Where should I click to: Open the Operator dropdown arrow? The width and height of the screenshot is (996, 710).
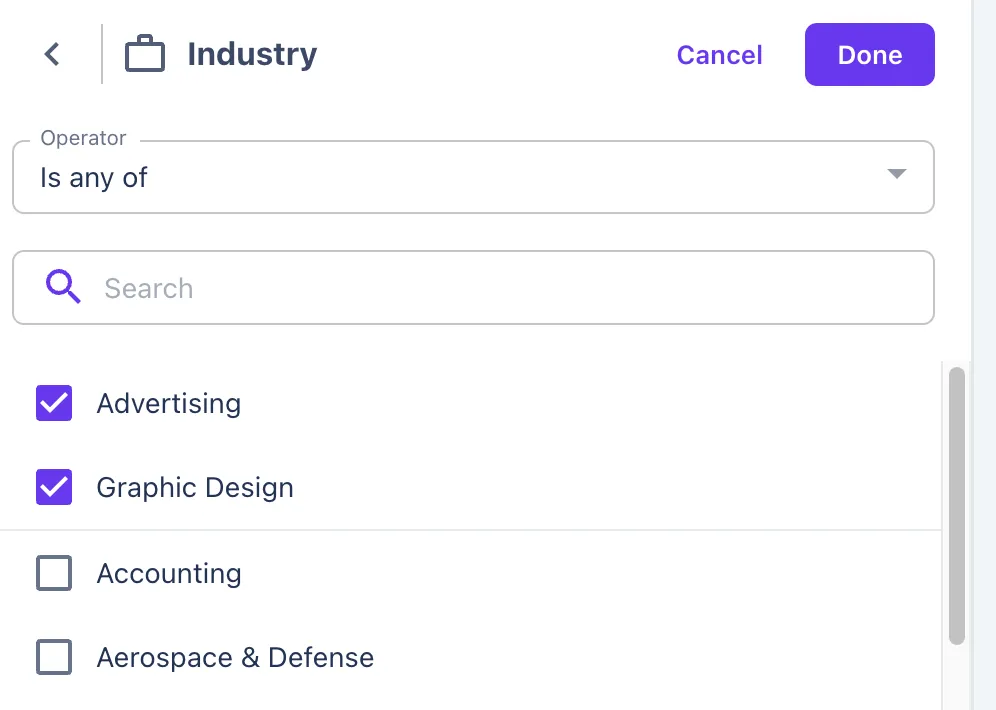(896, 174)
